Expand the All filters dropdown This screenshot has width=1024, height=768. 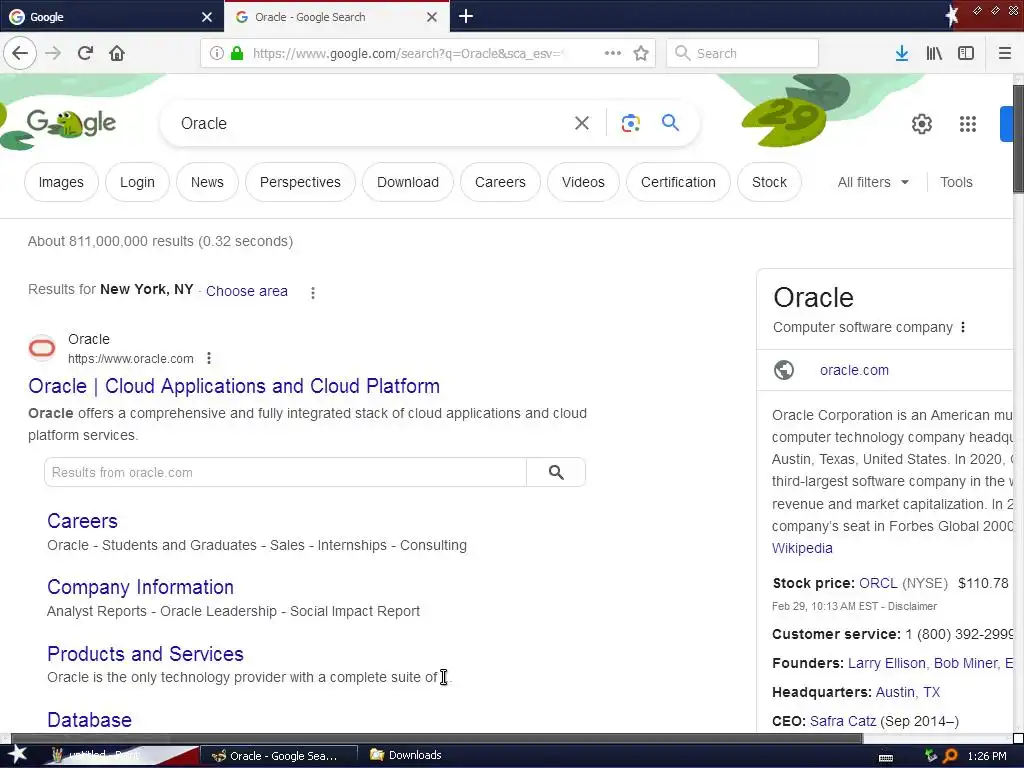(x=873, y=182)
